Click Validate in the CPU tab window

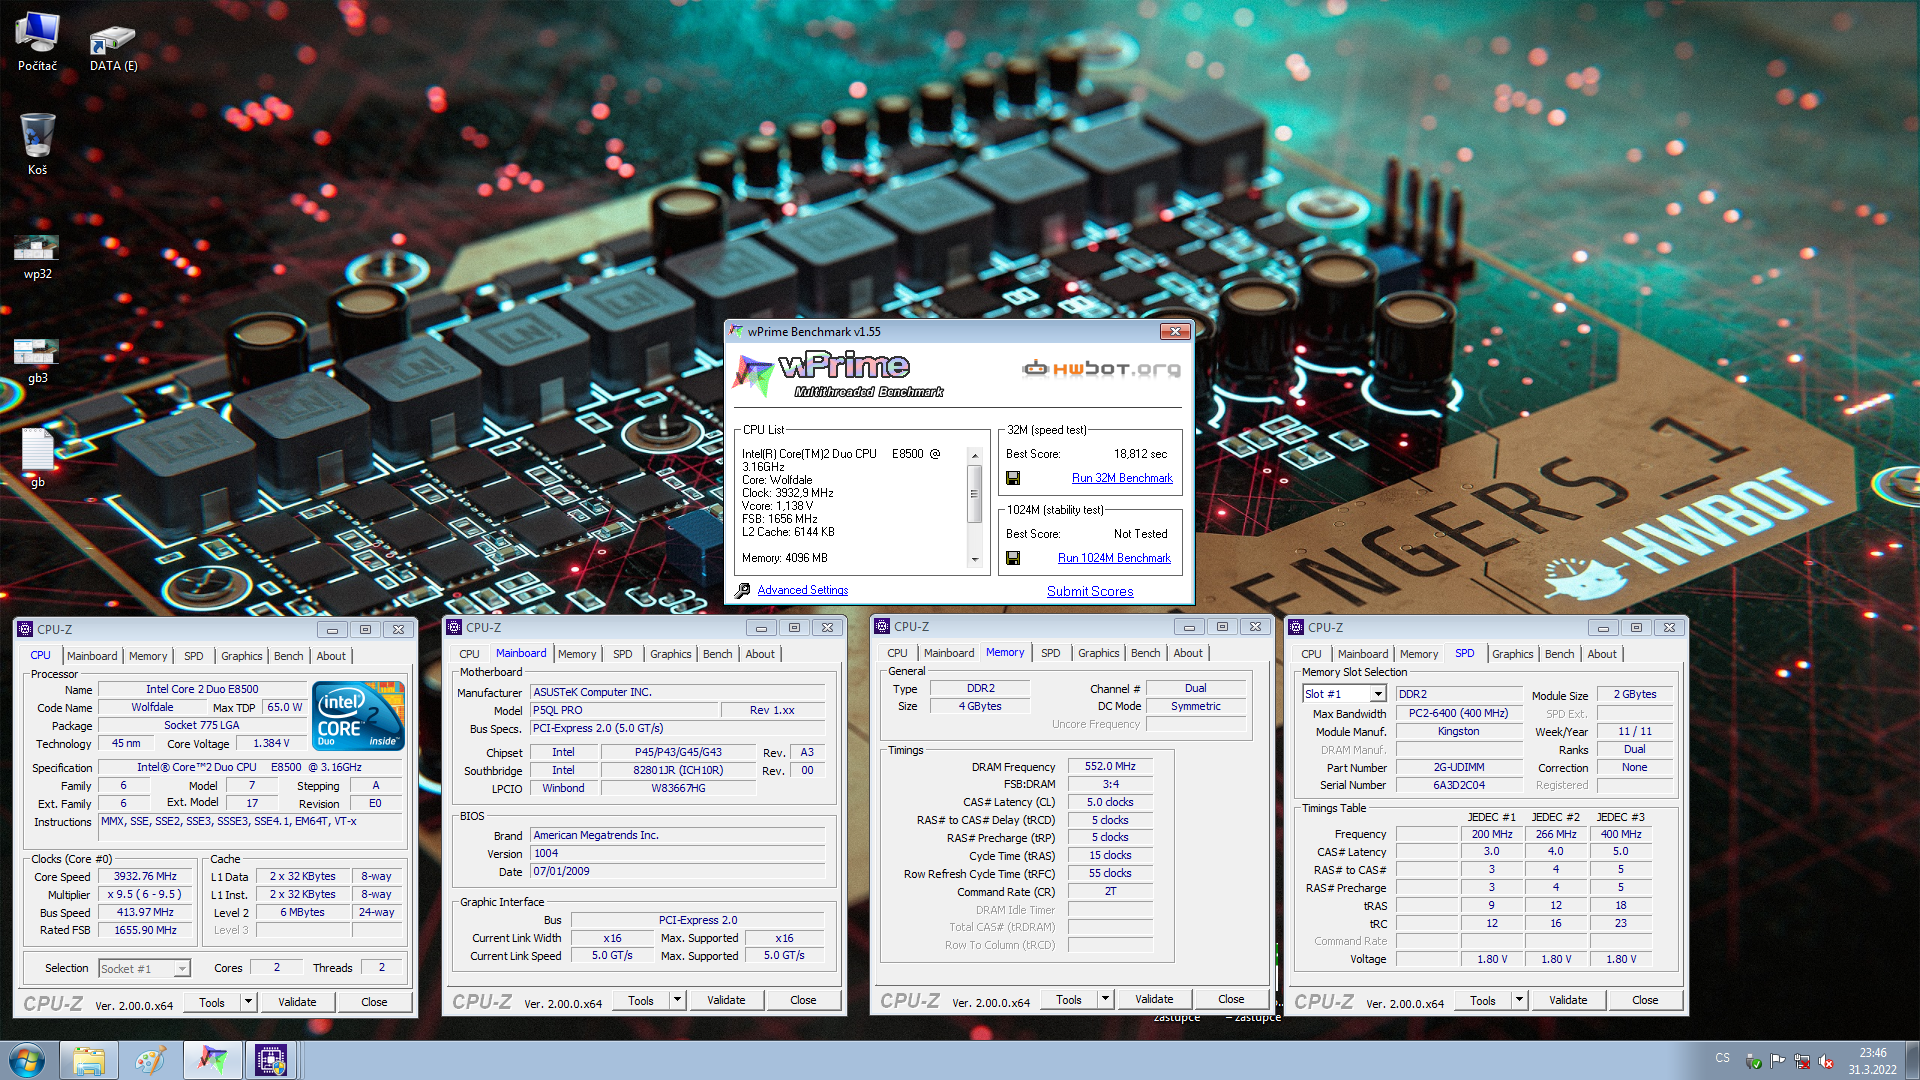click(297, 1002)
